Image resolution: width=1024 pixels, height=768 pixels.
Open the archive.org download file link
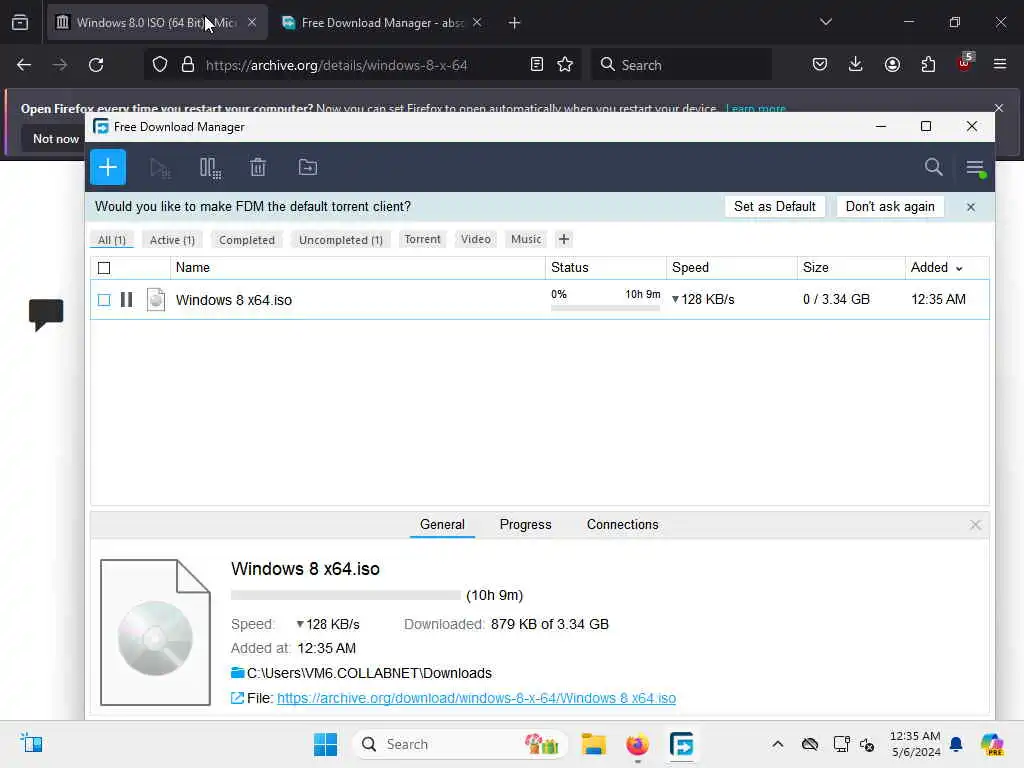pyautogui.click(x=477, y=698)
